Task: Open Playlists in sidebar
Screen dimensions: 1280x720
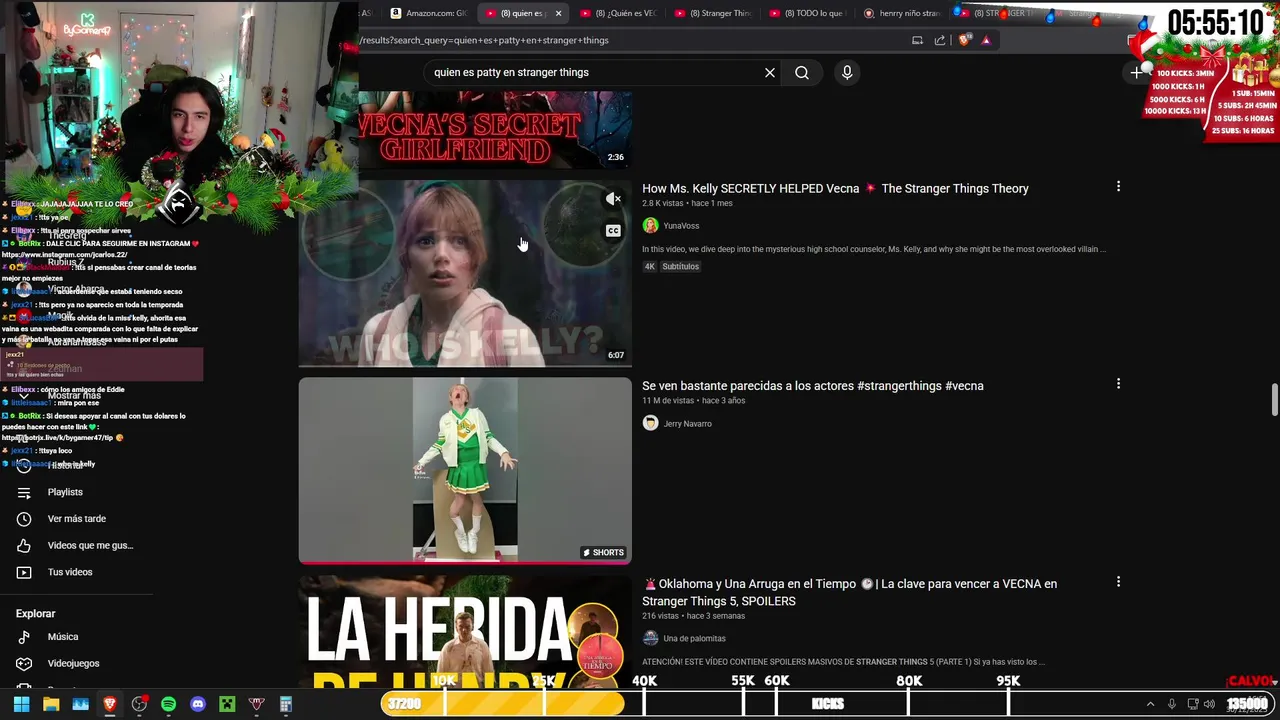Action: tap(65, 492)
